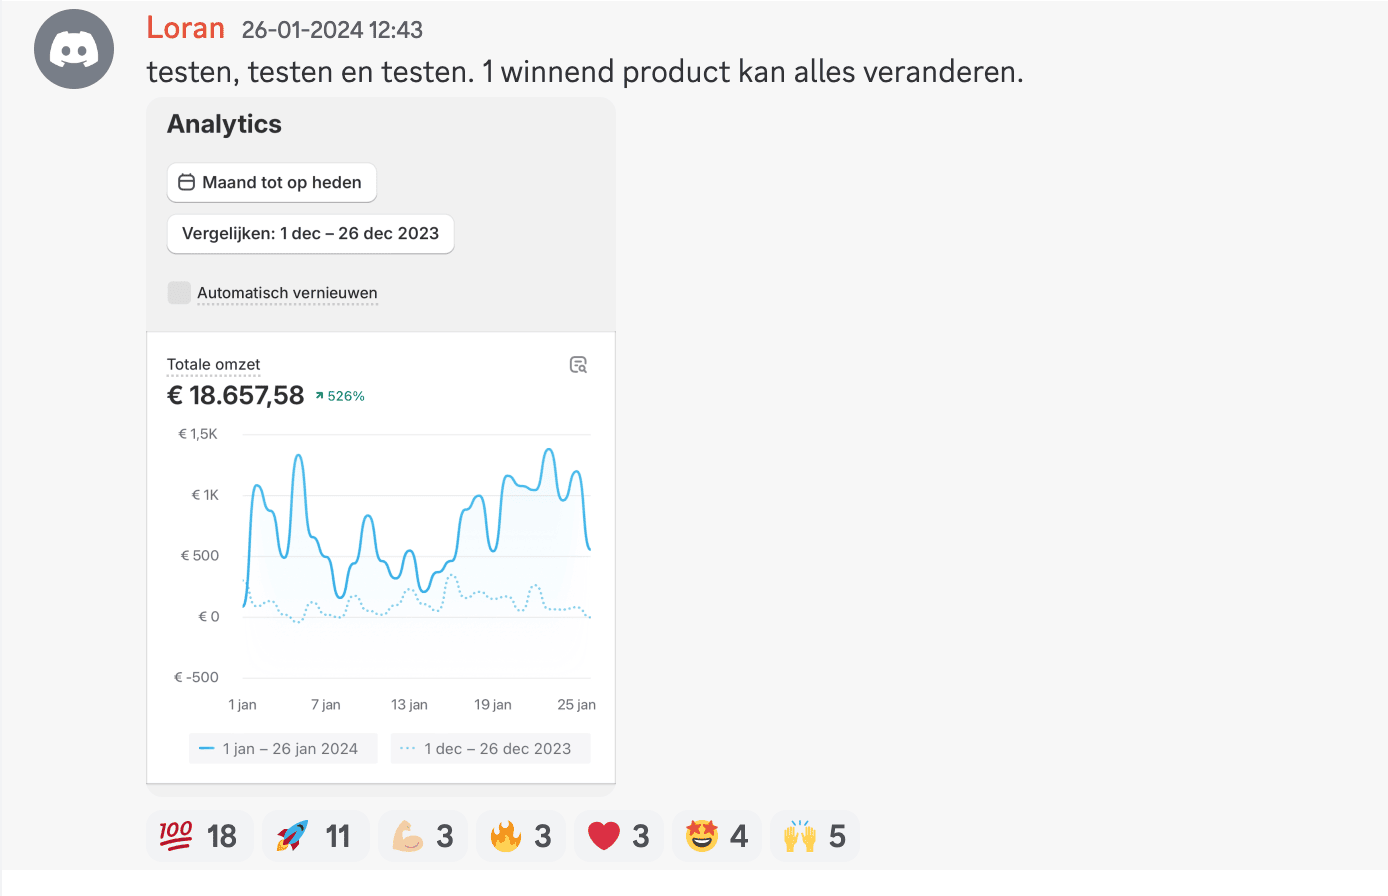Click the flexed biceps reaction
This screenshot has width=1388, height=896.
pos(422,836)
